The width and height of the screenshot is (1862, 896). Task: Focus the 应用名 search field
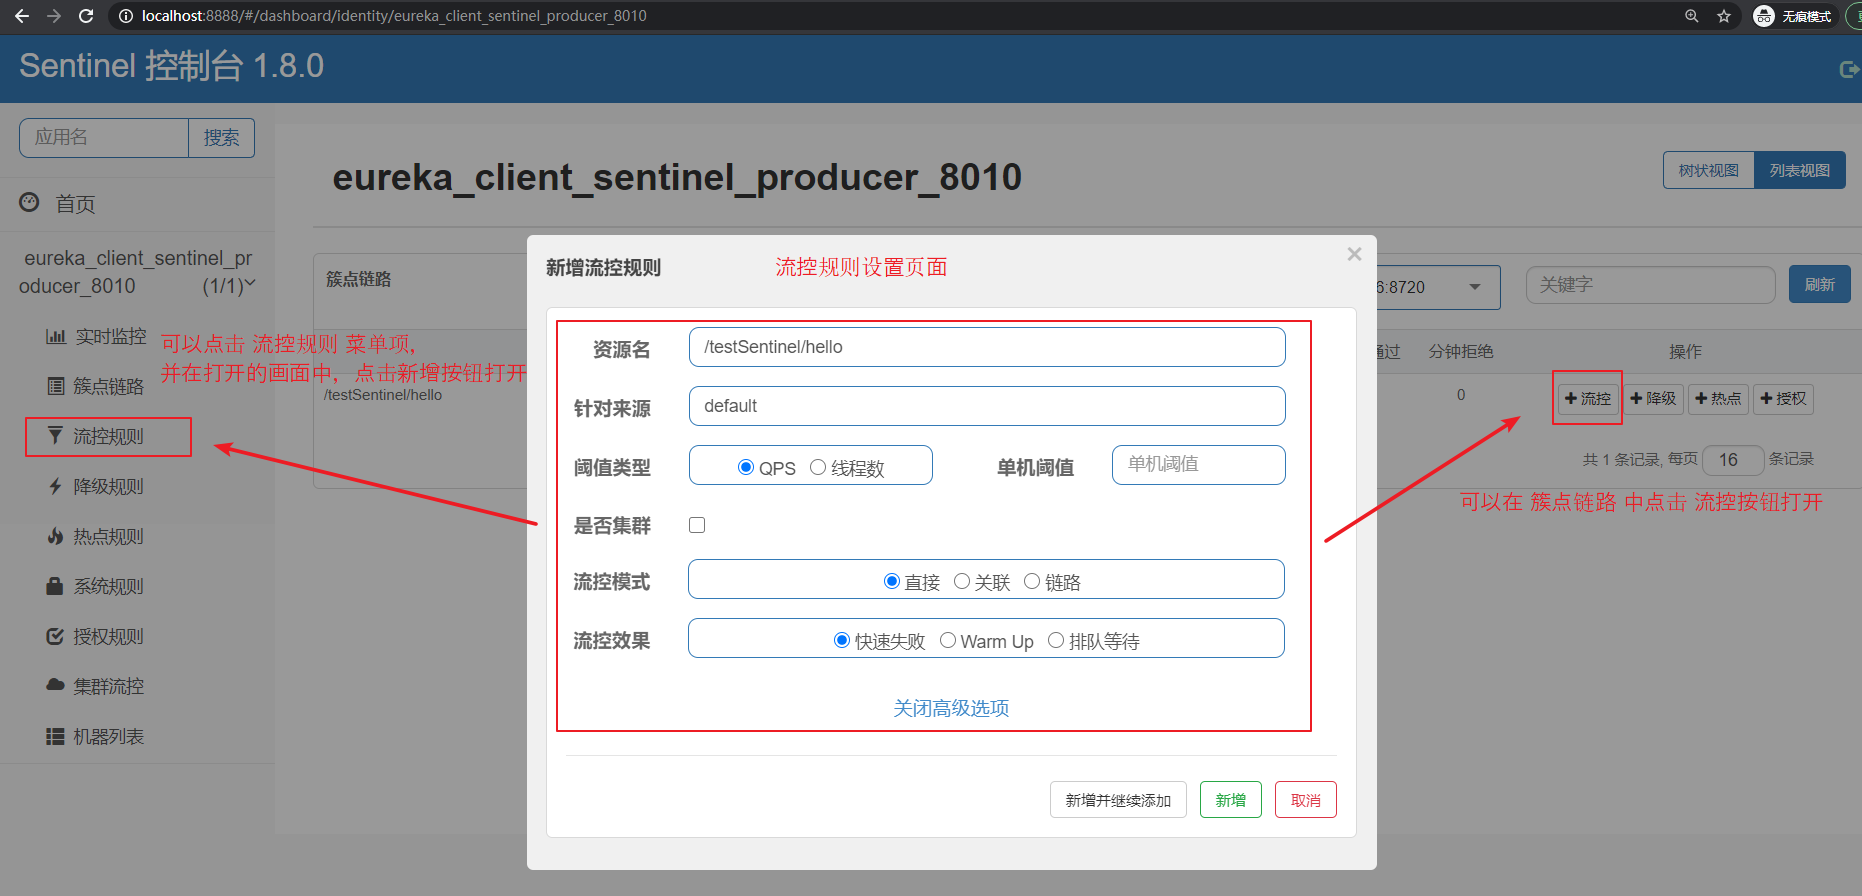(x=104, y=138)
